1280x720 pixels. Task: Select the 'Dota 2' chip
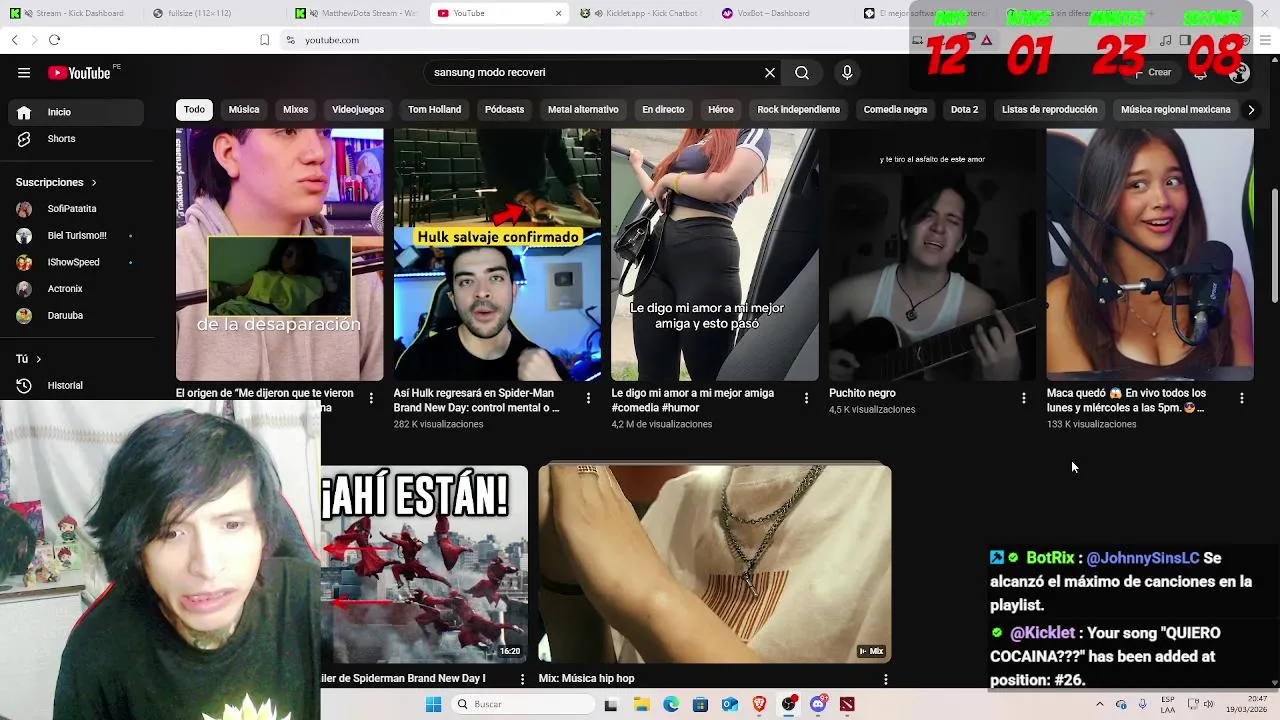pos(964,110)
